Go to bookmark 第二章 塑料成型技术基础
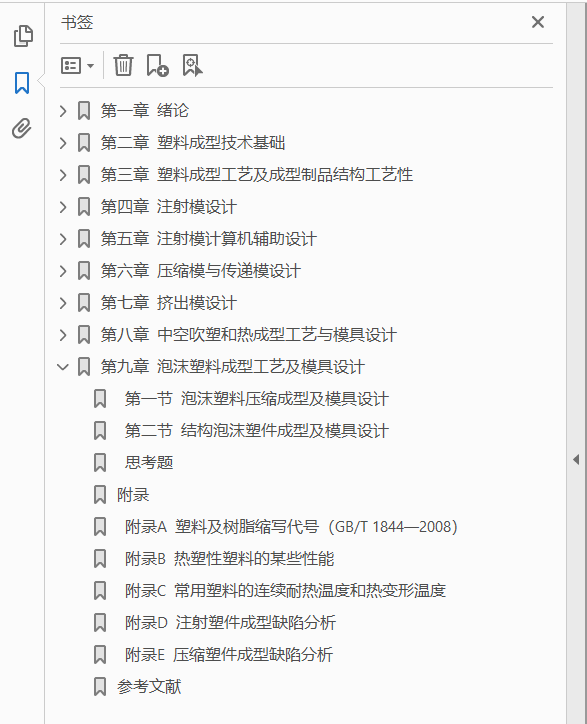The width and height of the screenshot is (587, 724). [x=193, y=143]
